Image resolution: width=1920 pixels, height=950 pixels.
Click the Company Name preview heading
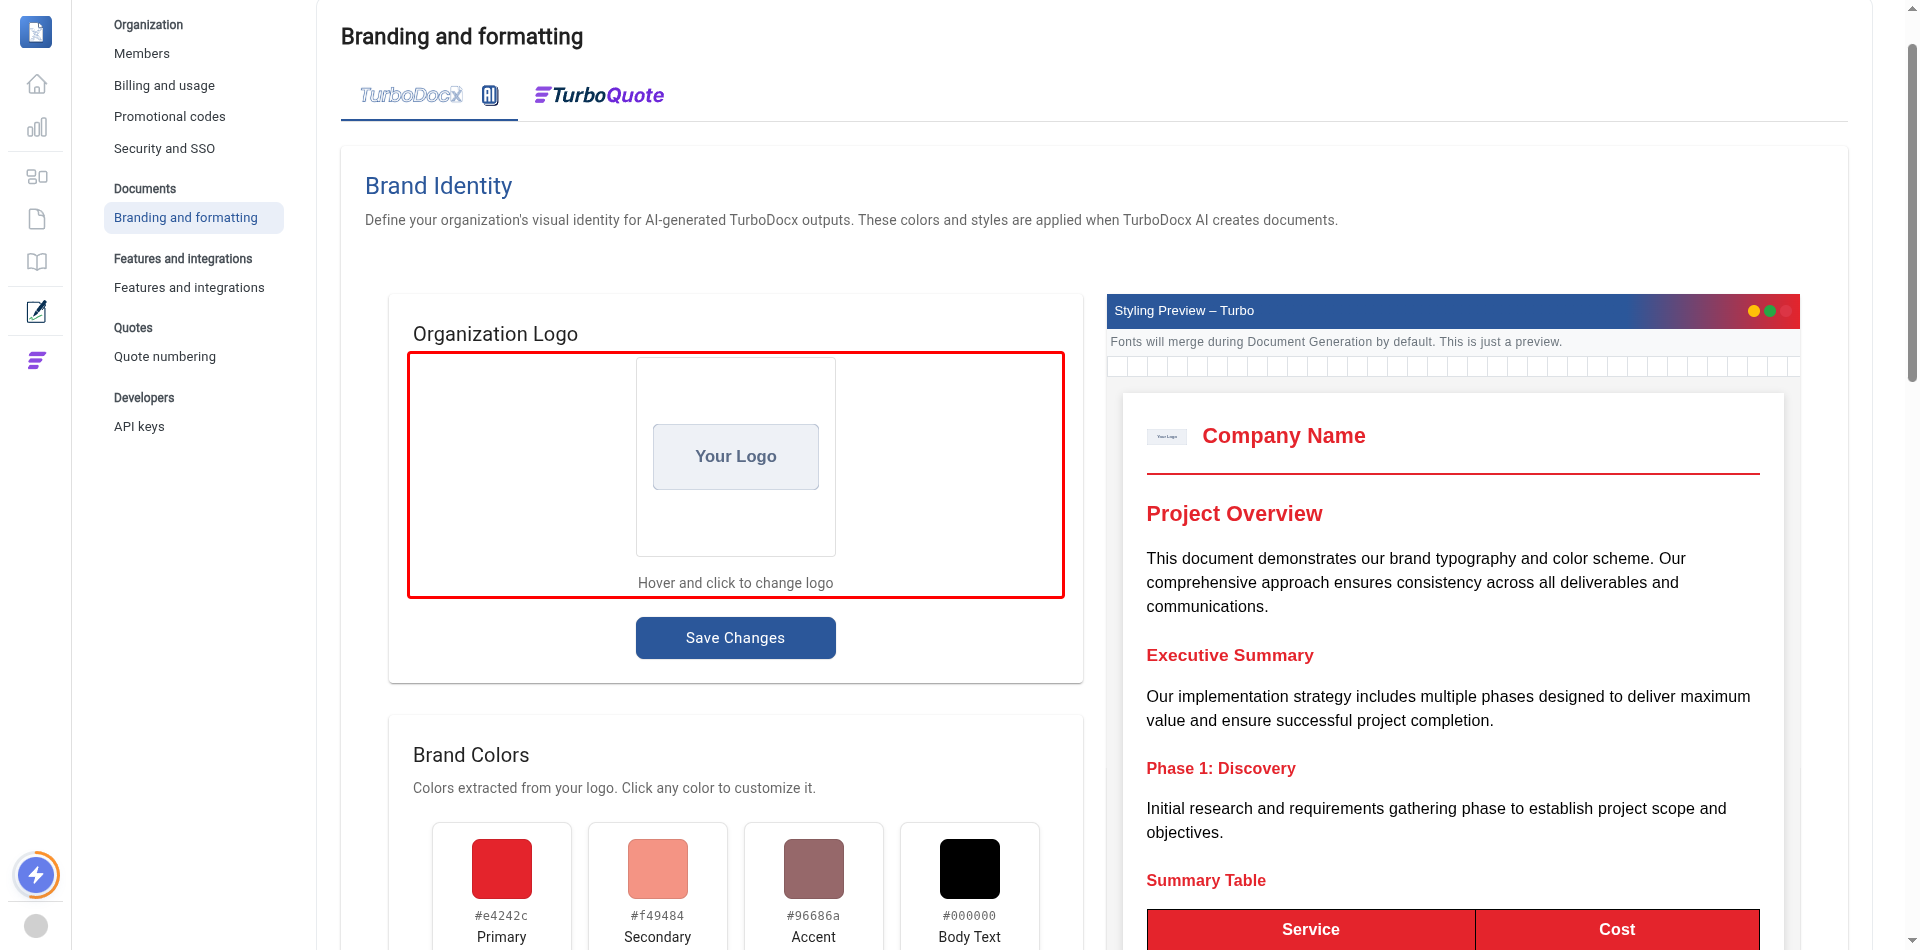(1284, 436)
